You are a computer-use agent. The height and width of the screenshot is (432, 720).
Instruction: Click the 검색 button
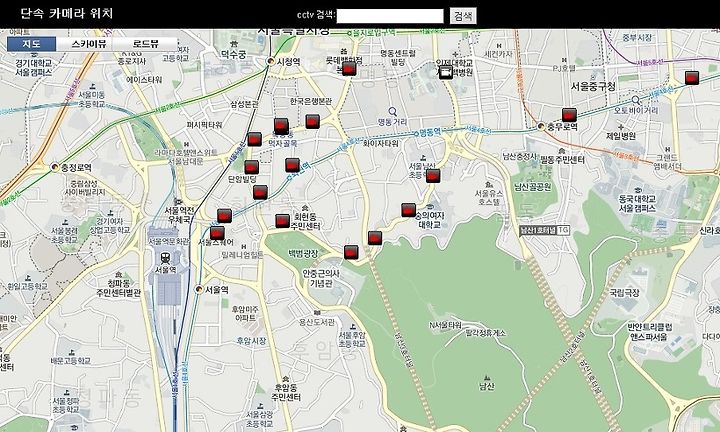[463, 16]
